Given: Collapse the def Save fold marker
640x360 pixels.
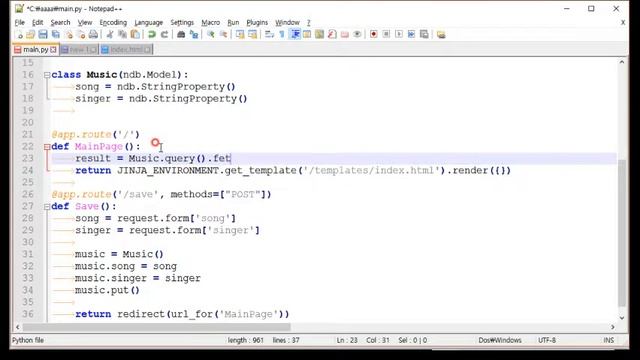Looking at the screenshot, I should [47, 207].
